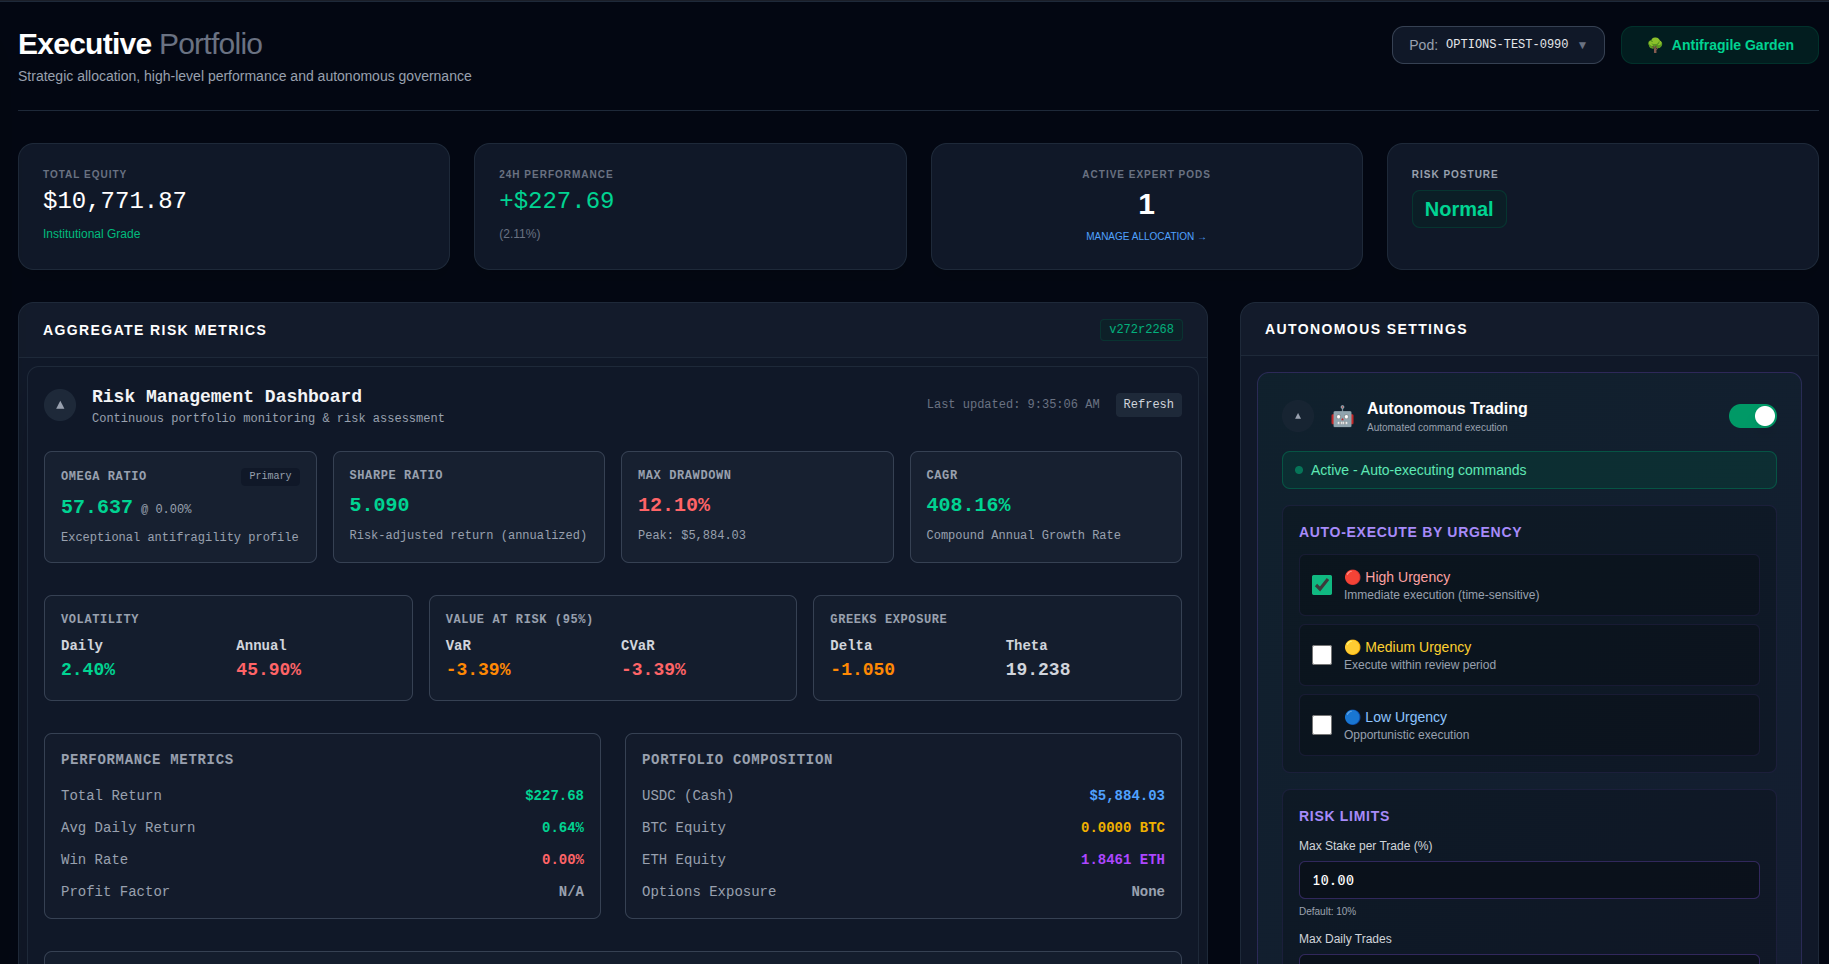Click the Refresh button
Screen dimensions: 1829x964
1148,404
